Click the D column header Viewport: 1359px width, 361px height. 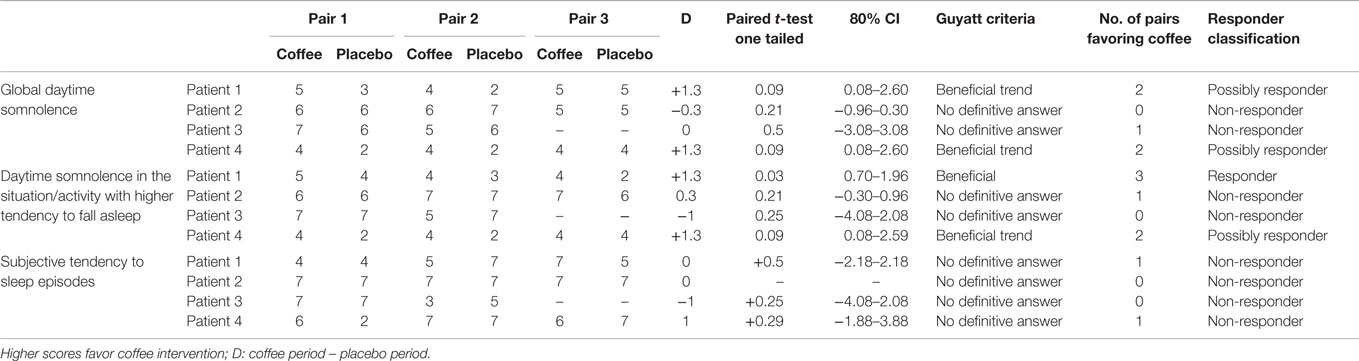click(x=680, y=19)
